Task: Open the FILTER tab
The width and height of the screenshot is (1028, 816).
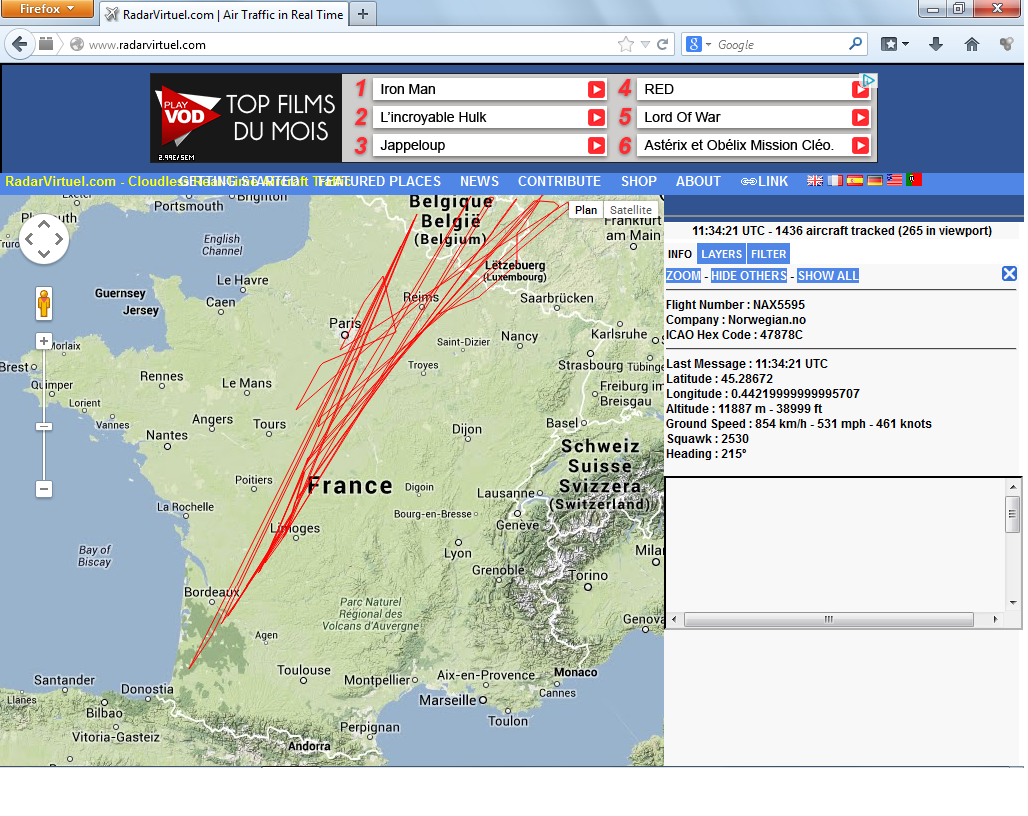Action: point(768,254)
